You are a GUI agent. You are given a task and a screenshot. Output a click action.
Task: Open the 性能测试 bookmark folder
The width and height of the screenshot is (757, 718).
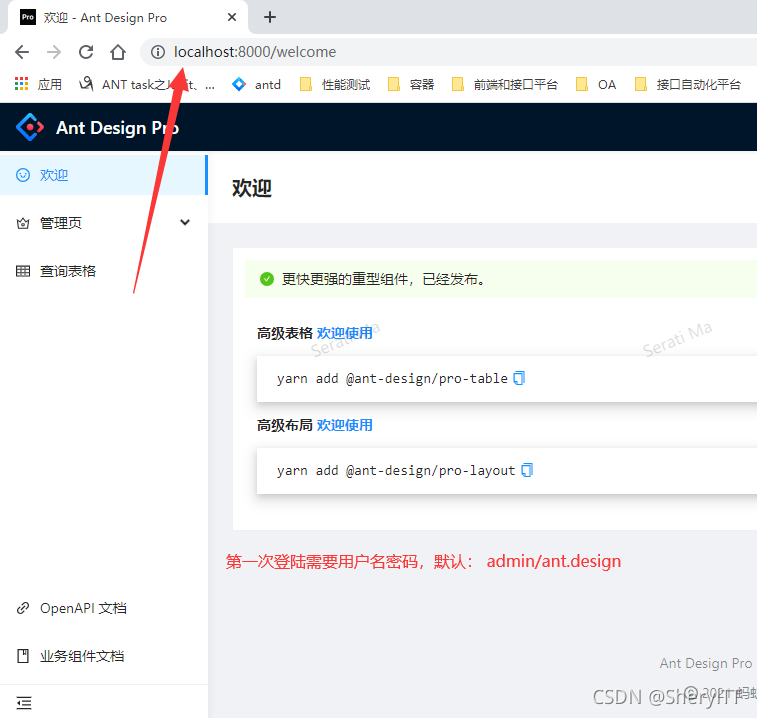[x=335, y=84]
